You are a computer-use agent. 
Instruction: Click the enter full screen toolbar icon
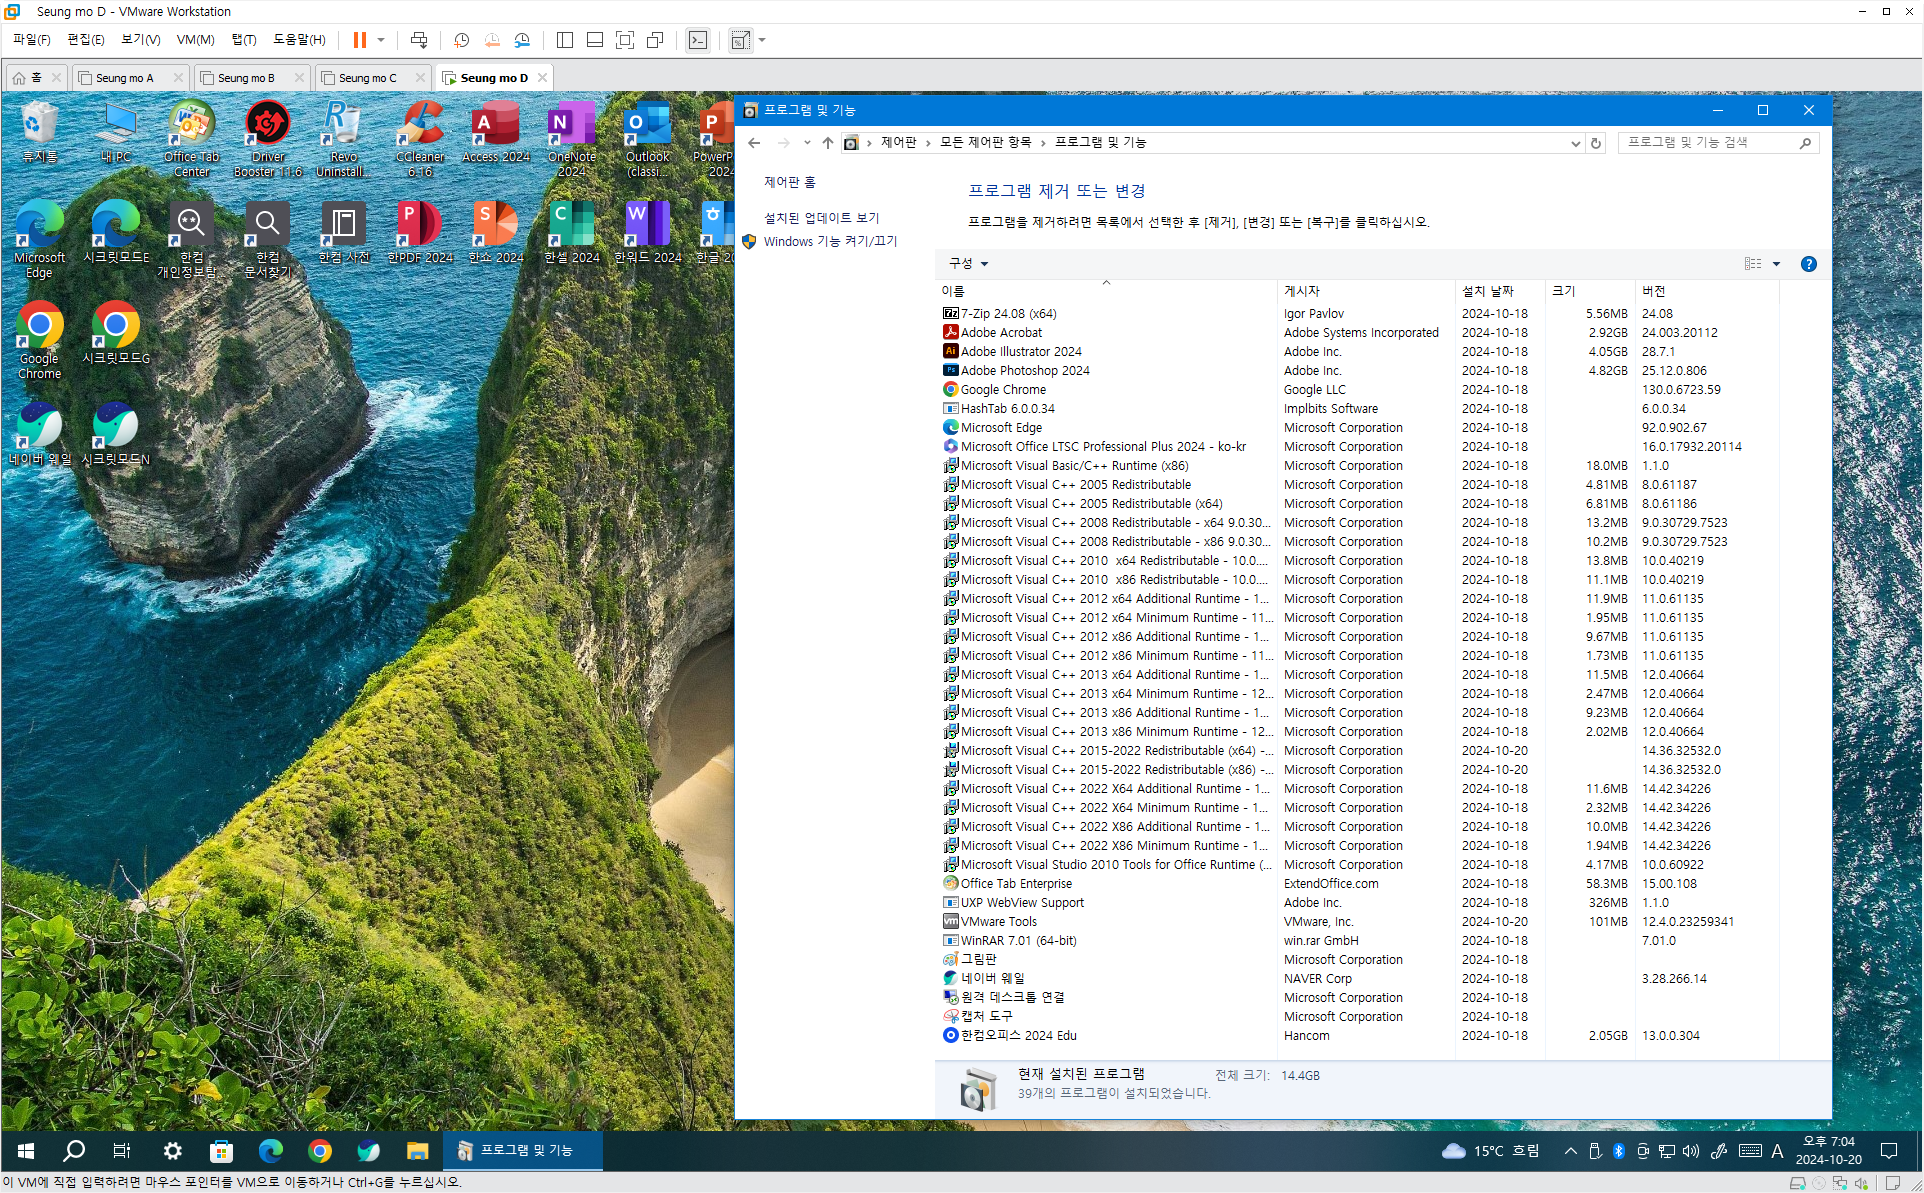[625, 40]
